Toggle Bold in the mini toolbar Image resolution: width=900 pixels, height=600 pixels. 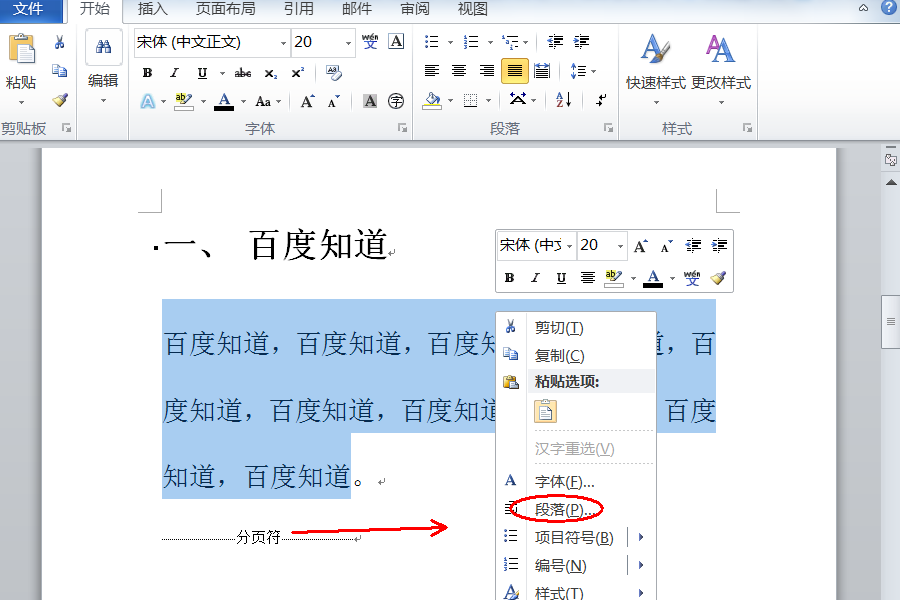click(509, 278)
